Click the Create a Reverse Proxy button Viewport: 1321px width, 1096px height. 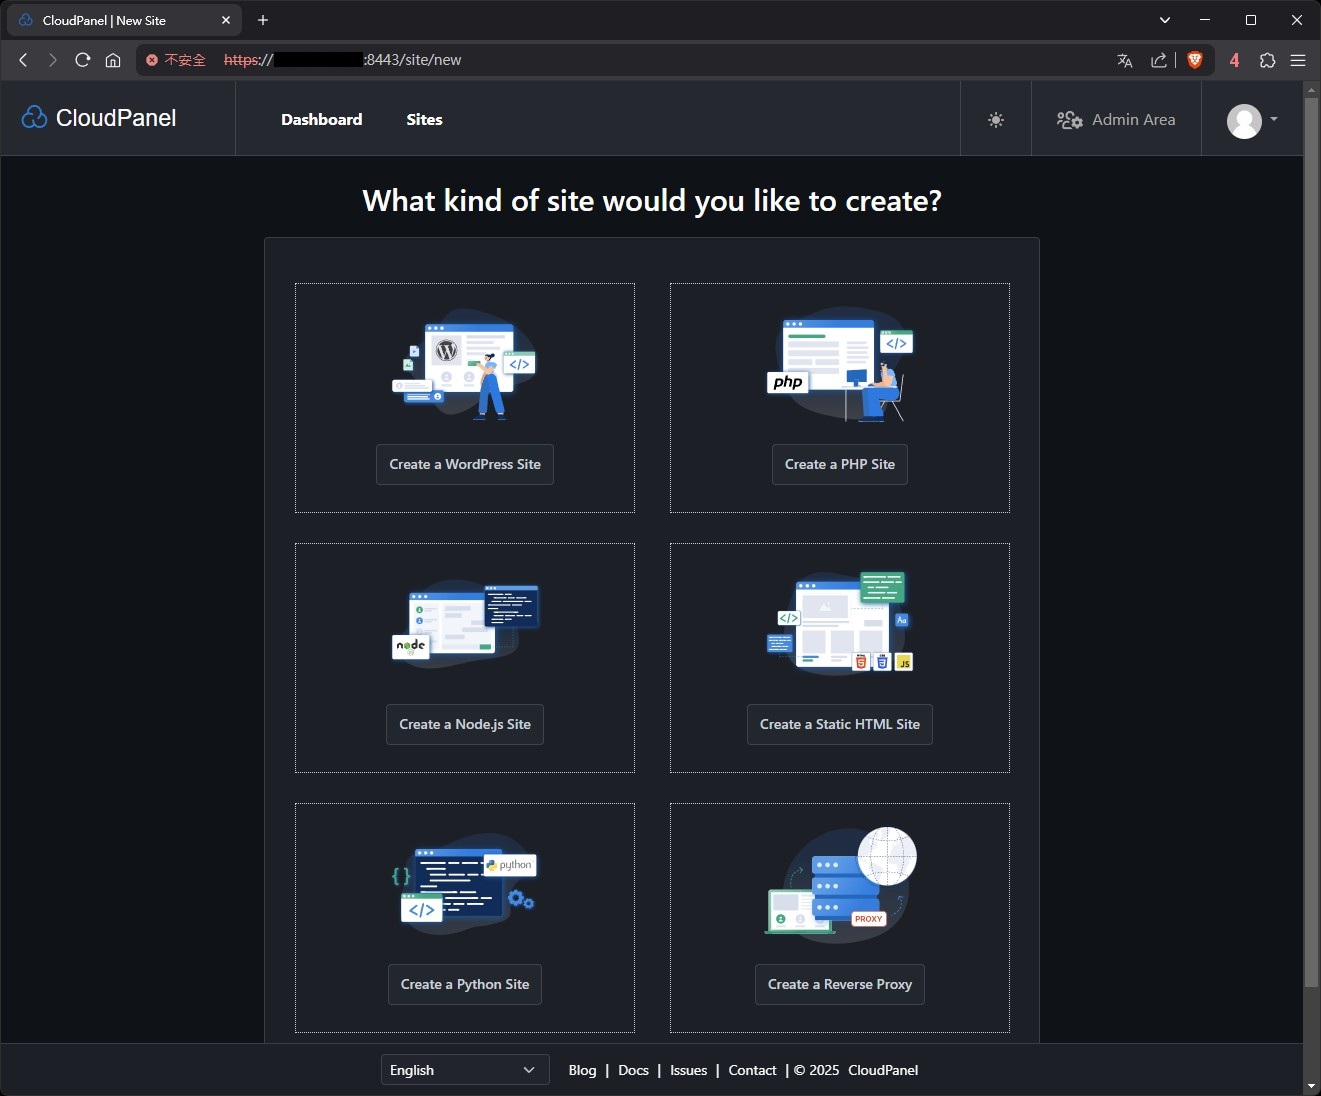click(840, 984)
